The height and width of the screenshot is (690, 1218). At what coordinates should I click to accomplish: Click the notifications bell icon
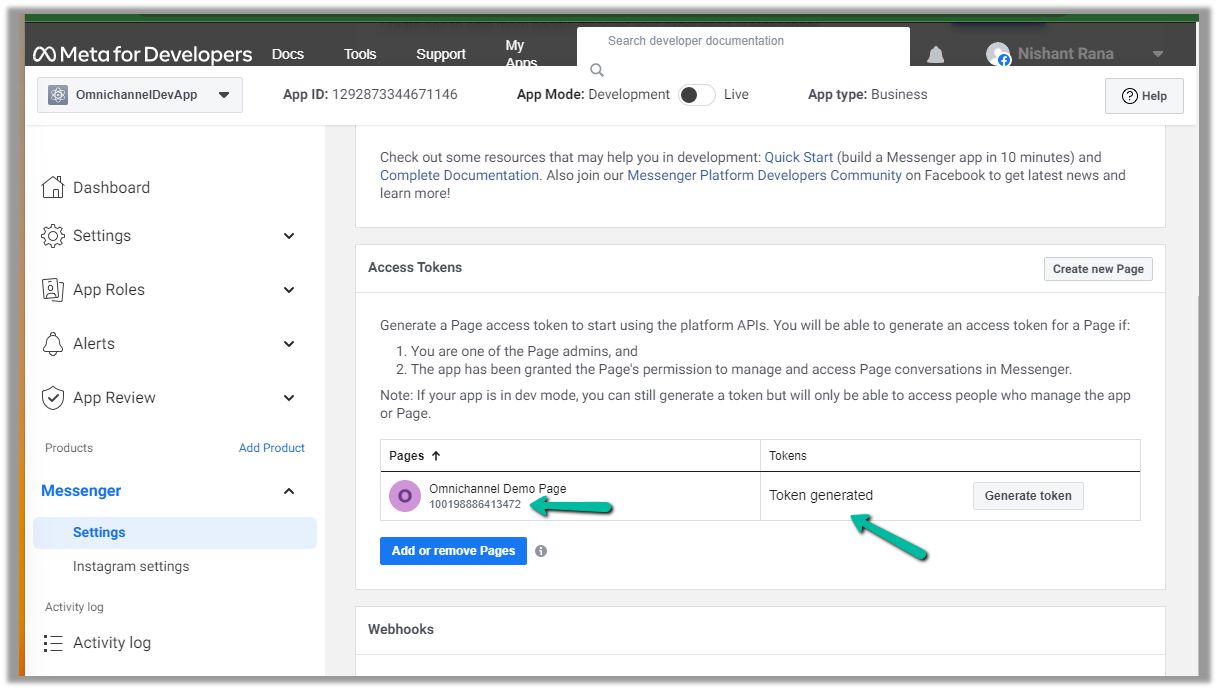point(935,55)
